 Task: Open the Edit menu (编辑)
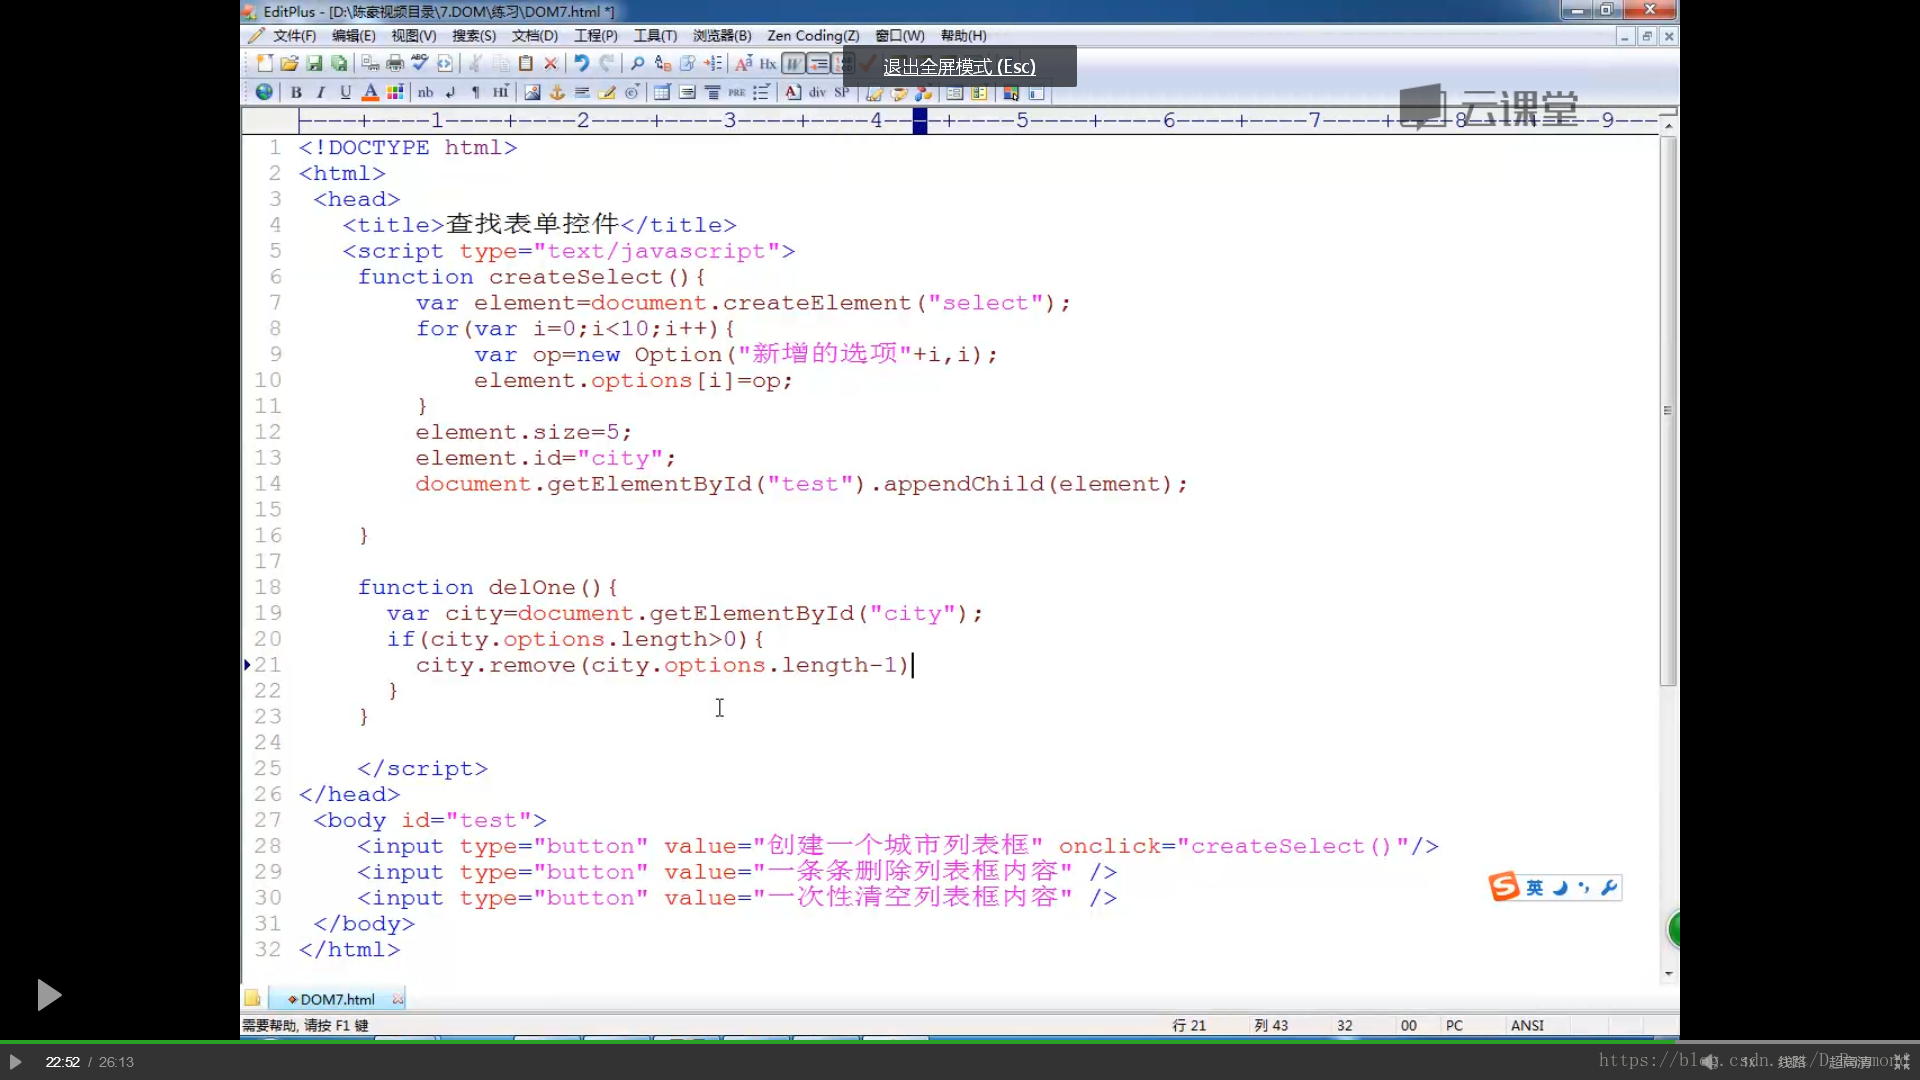point(353,35)
